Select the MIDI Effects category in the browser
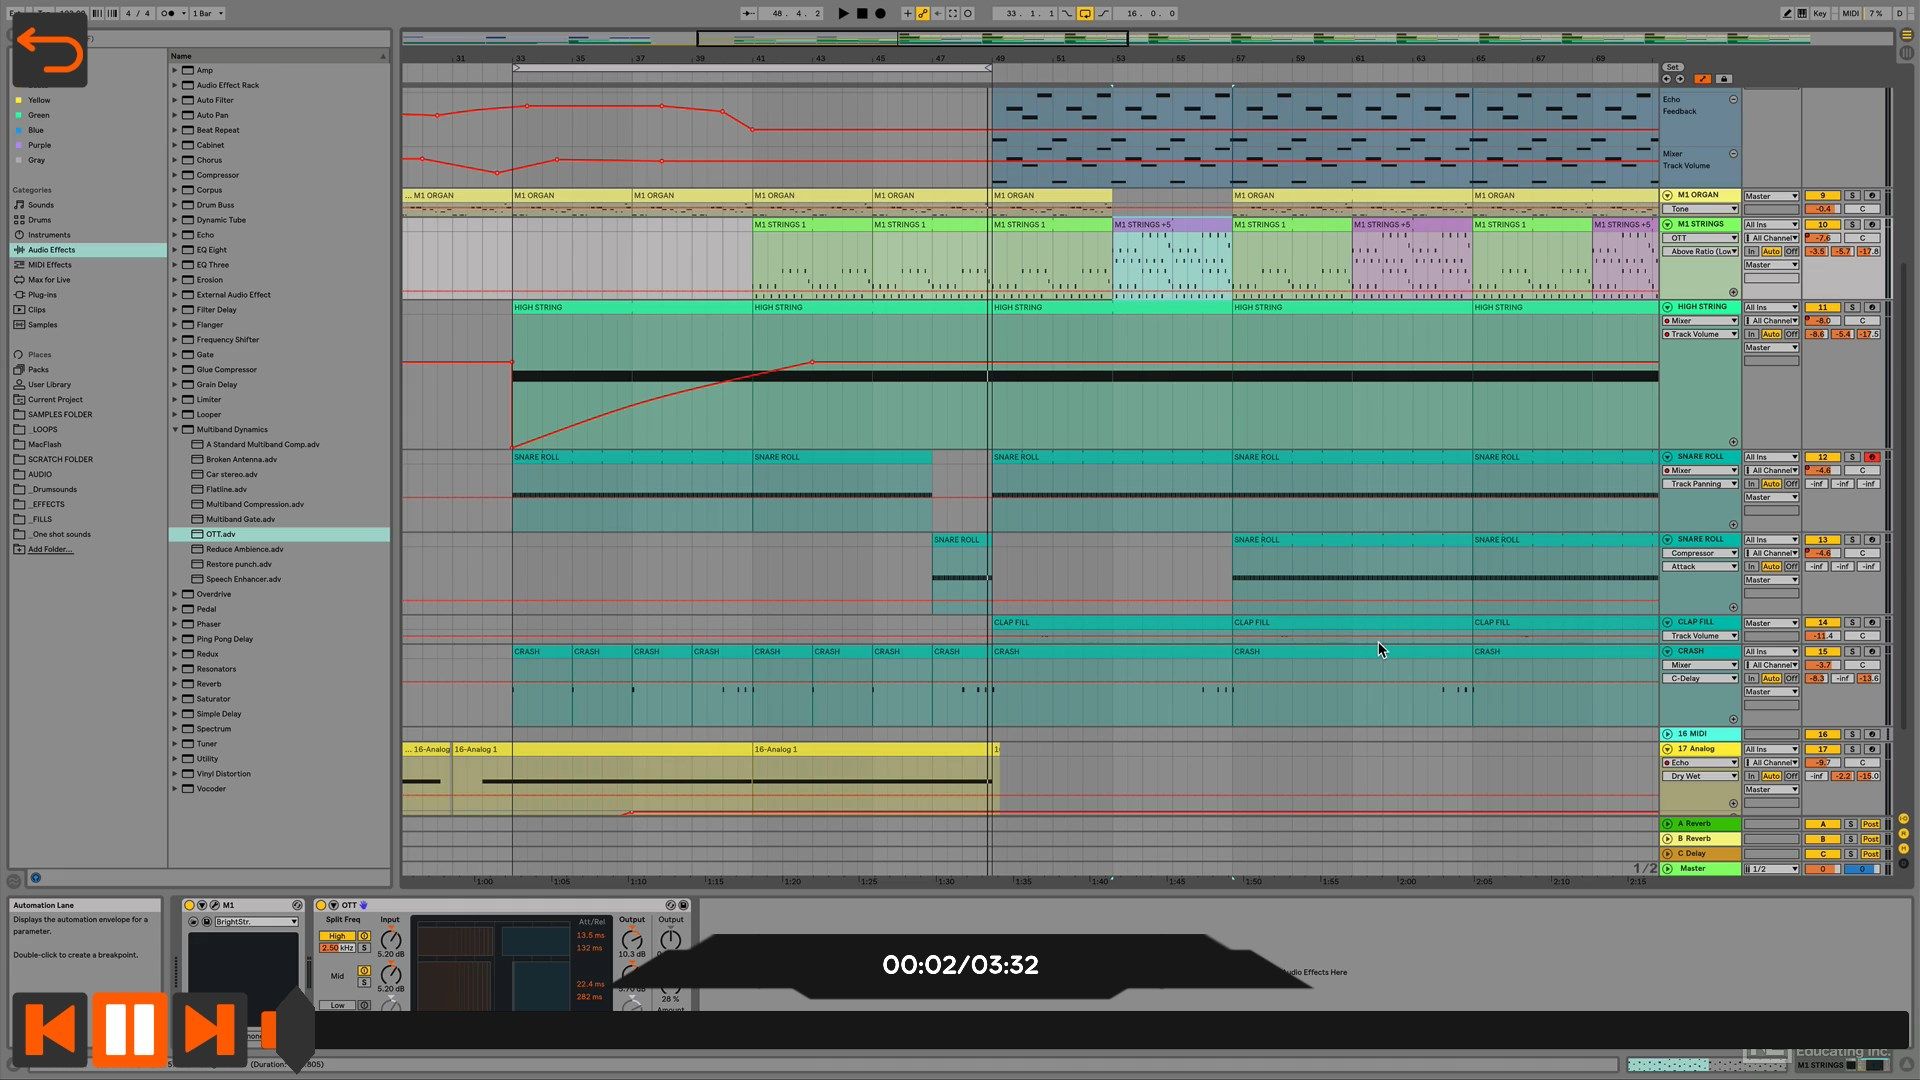 49,265
